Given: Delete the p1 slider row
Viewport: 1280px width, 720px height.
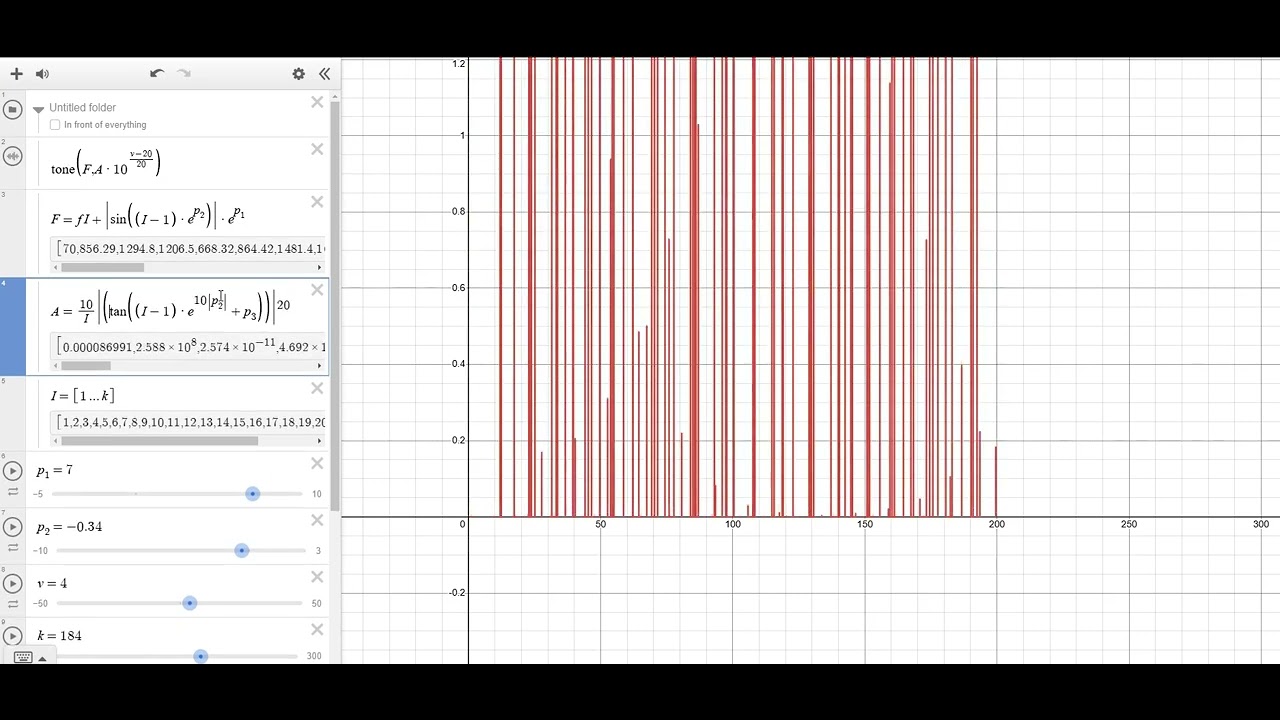Looking at the screenshot, I should point(317,463).
